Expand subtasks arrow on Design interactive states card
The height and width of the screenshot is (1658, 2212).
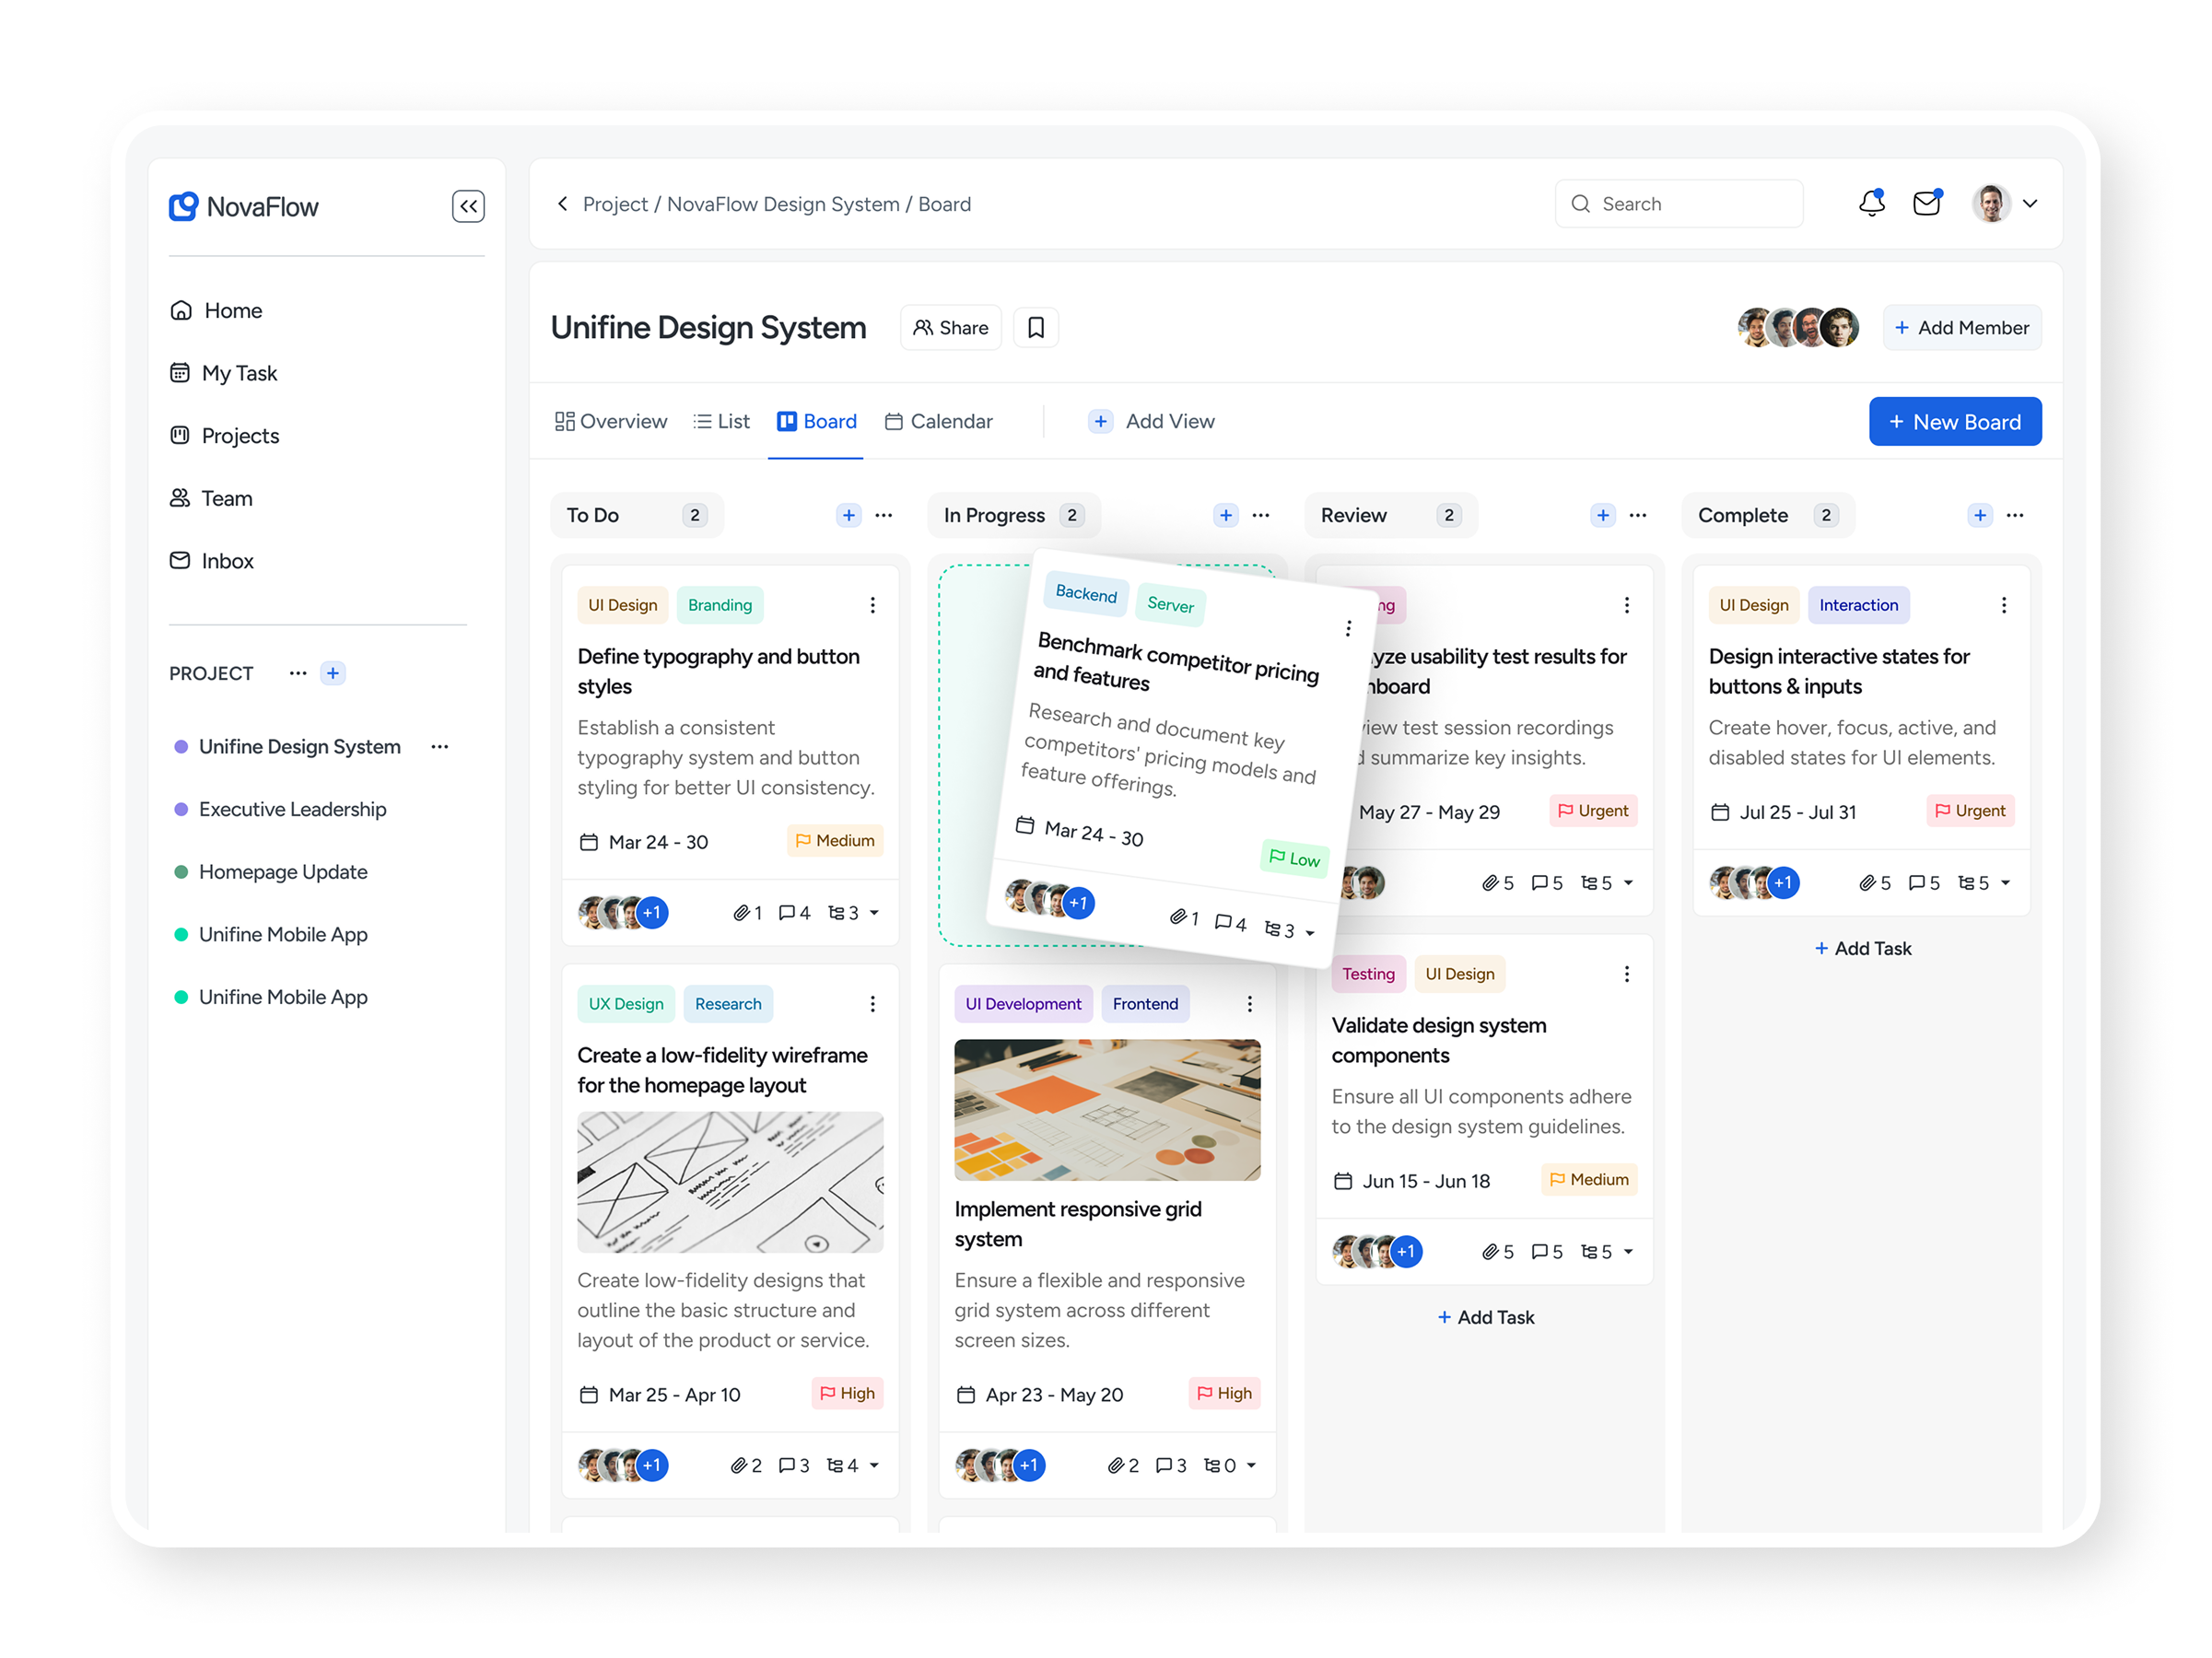click(x=2006, y=883)
